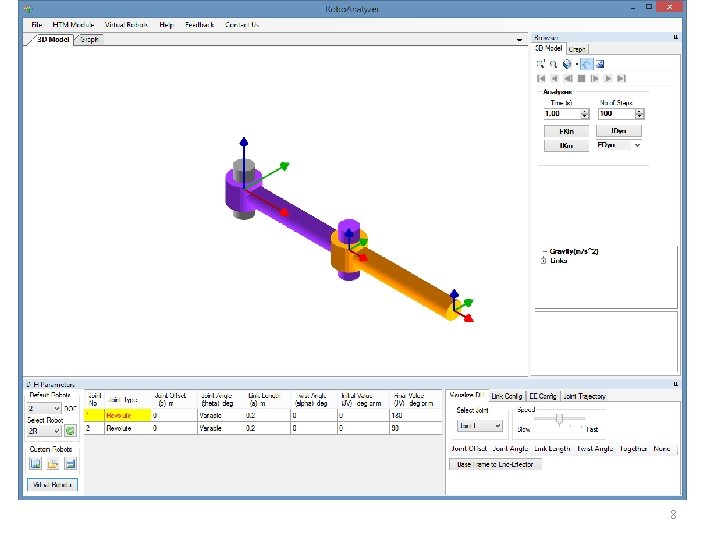Image resolution: width=720 pixels, height=540 pixels.
Task: Open the Virtual Robots menu
Action: click(126, 25)
